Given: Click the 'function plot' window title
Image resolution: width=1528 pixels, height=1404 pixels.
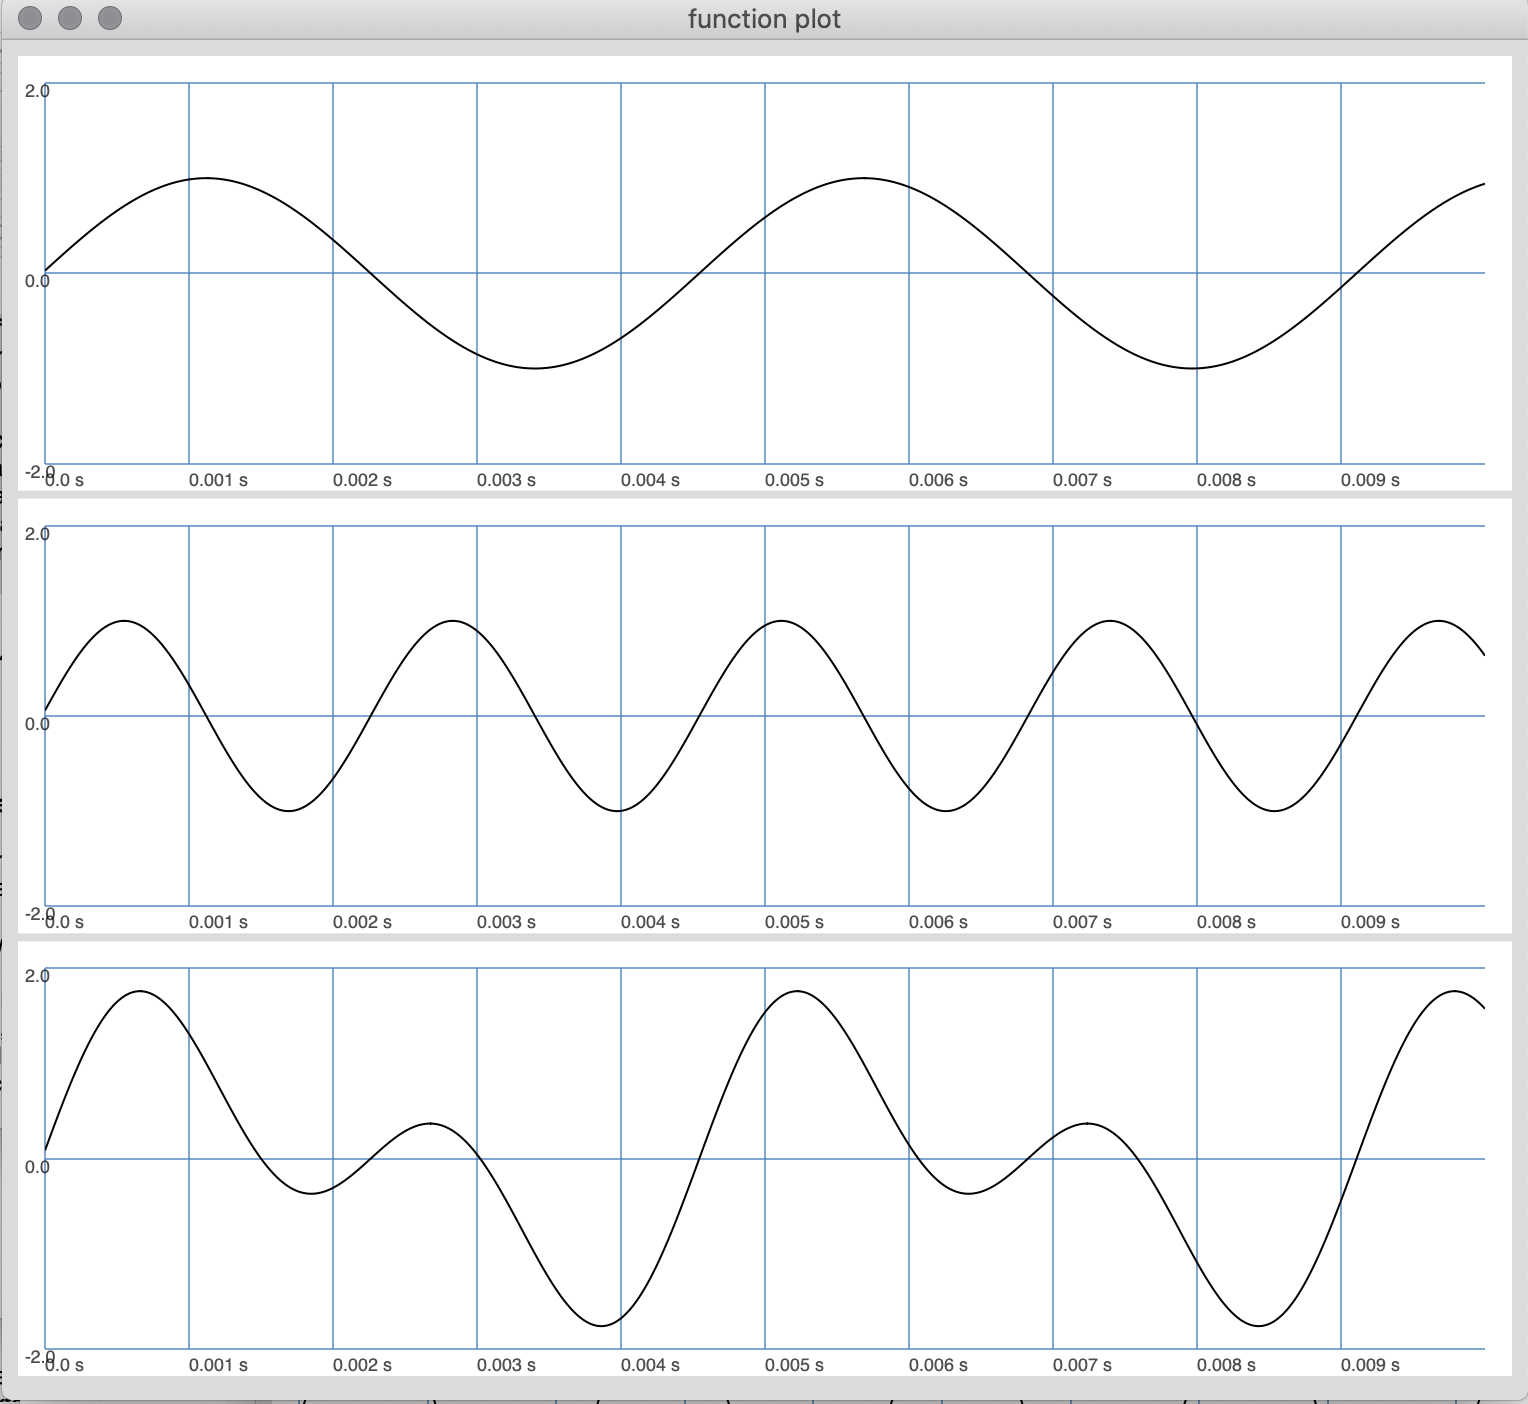Looking at the screenshot, I should coord(764,19).
